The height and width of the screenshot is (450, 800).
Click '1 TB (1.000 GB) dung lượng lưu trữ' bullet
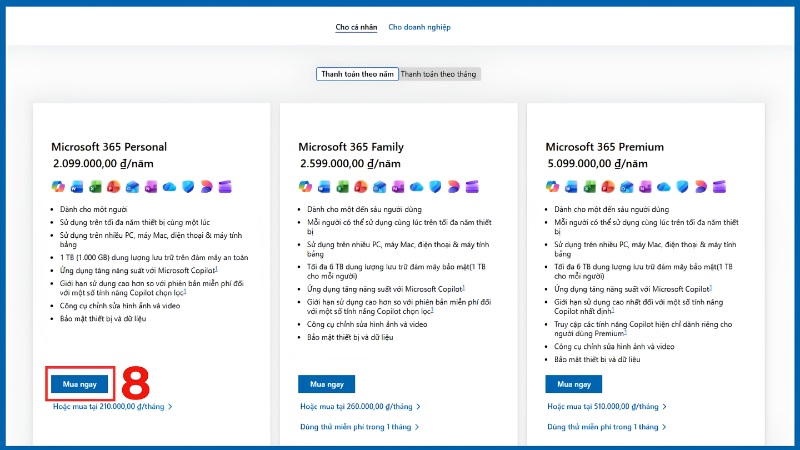(x=154, y=258)
